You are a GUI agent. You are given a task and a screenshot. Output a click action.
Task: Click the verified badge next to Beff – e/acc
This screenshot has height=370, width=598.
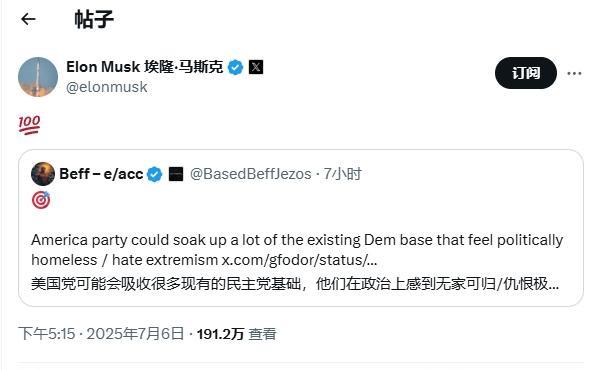click(154, 174)
